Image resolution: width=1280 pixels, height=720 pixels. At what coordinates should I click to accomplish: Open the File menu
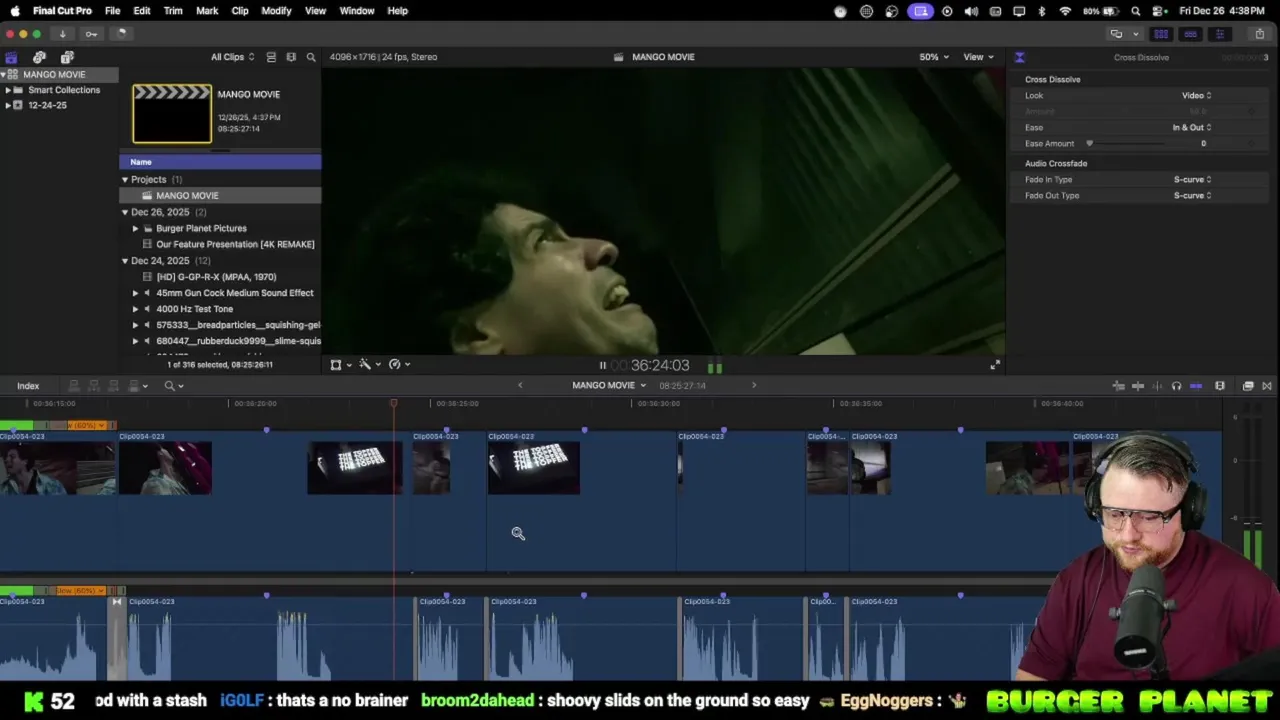[x=112, y=11]
